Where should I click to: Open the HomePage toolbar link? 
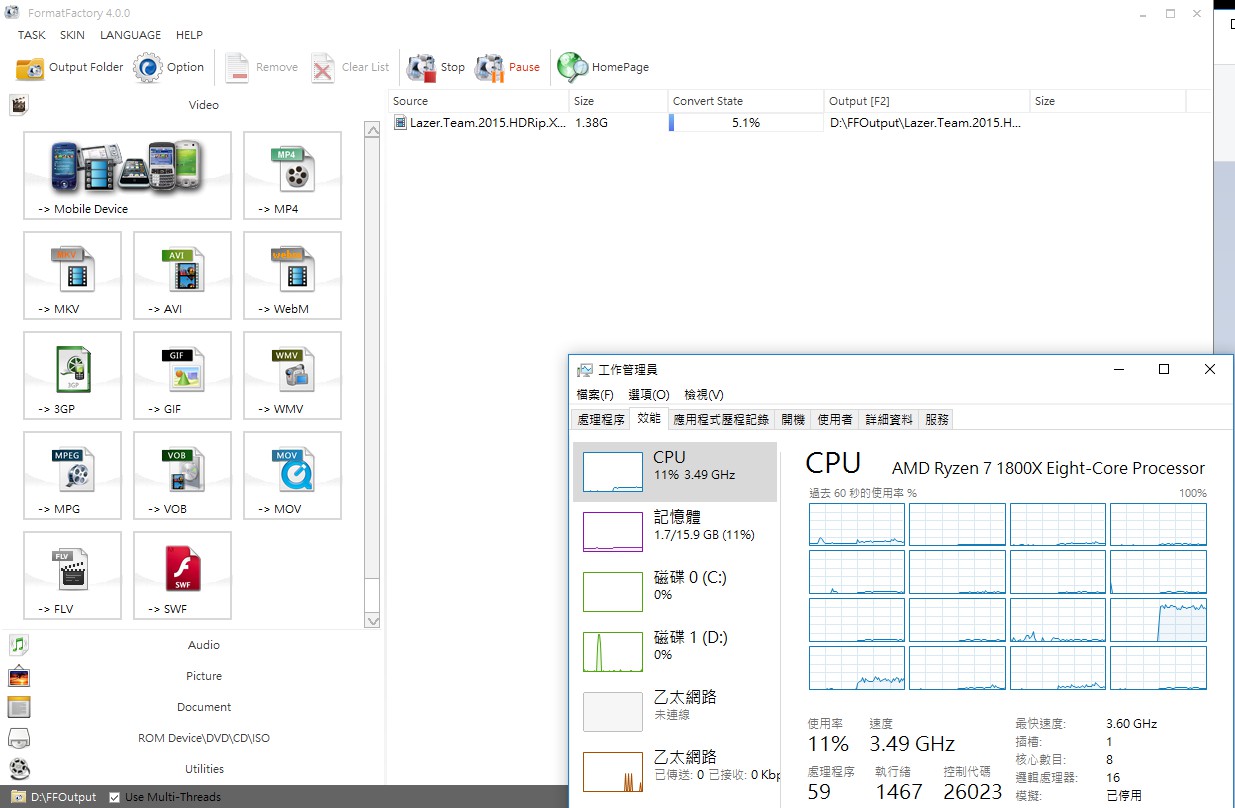tap(603, 68)
